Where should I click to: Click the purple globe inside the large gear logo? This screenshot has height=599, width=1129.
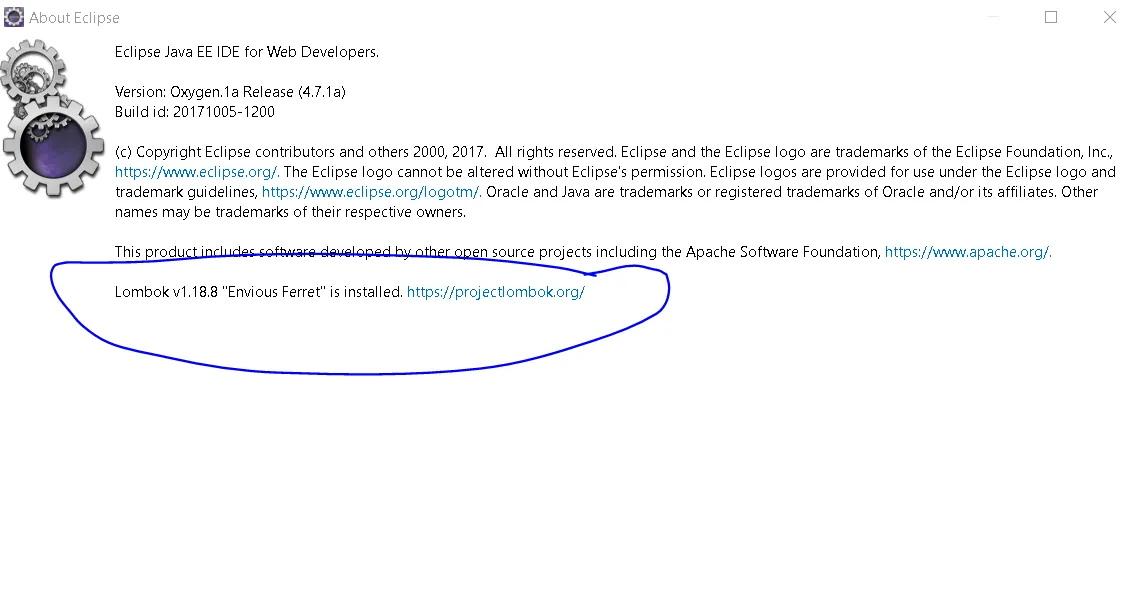52,145
